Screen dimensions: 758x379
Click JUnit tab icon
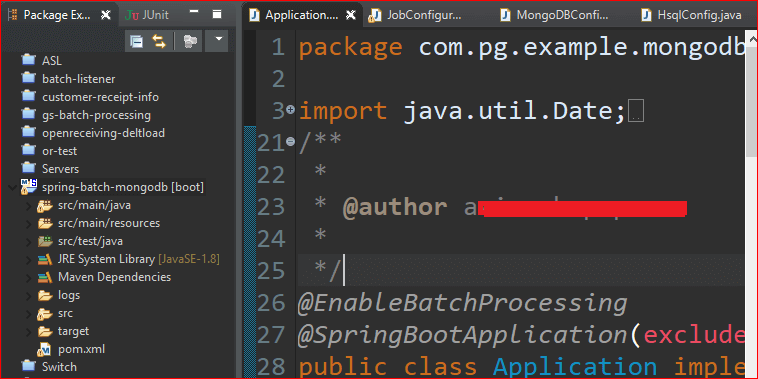131,15
